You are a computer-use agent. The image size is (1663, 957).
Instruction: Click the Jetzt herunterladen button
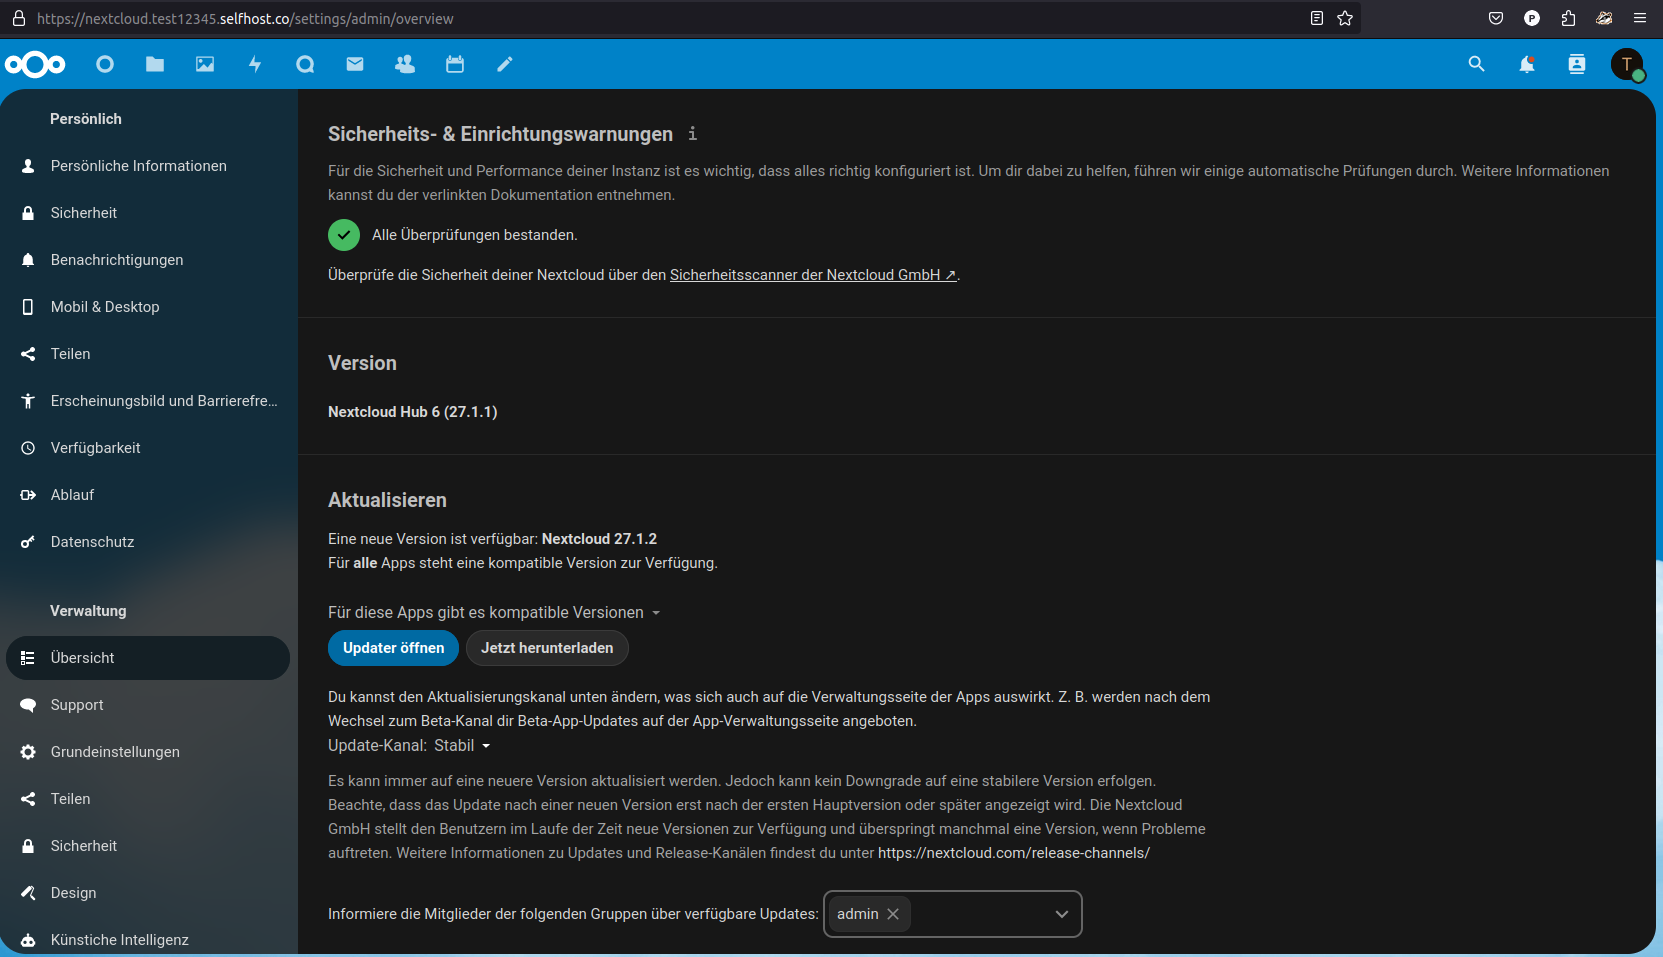pos(547,648)
